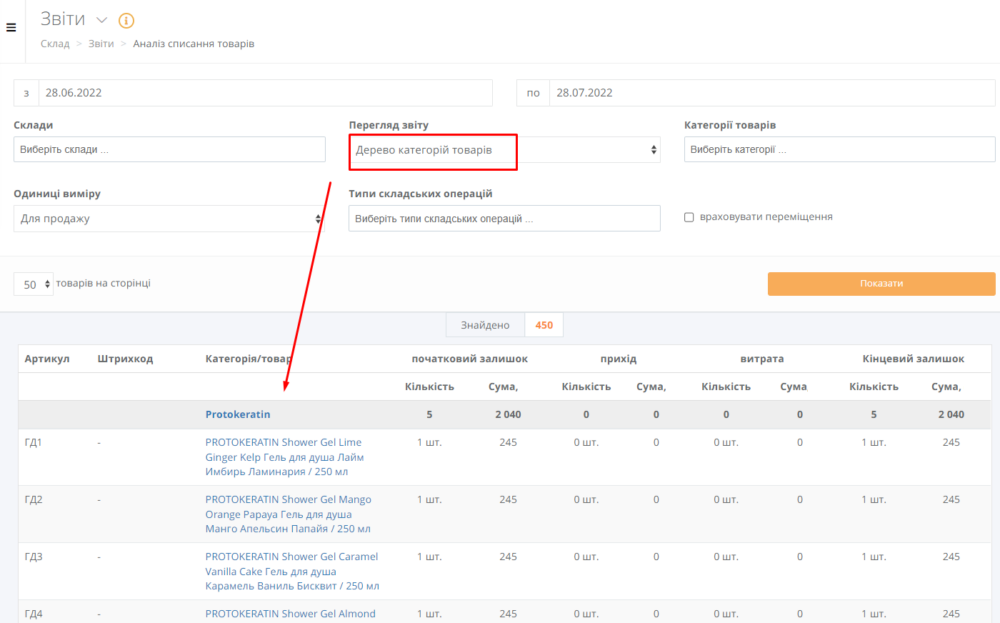The width and height of the screenshot is (1000, 623).
Task: Go to Склад in breadcrumb
Action: point(55,44)
